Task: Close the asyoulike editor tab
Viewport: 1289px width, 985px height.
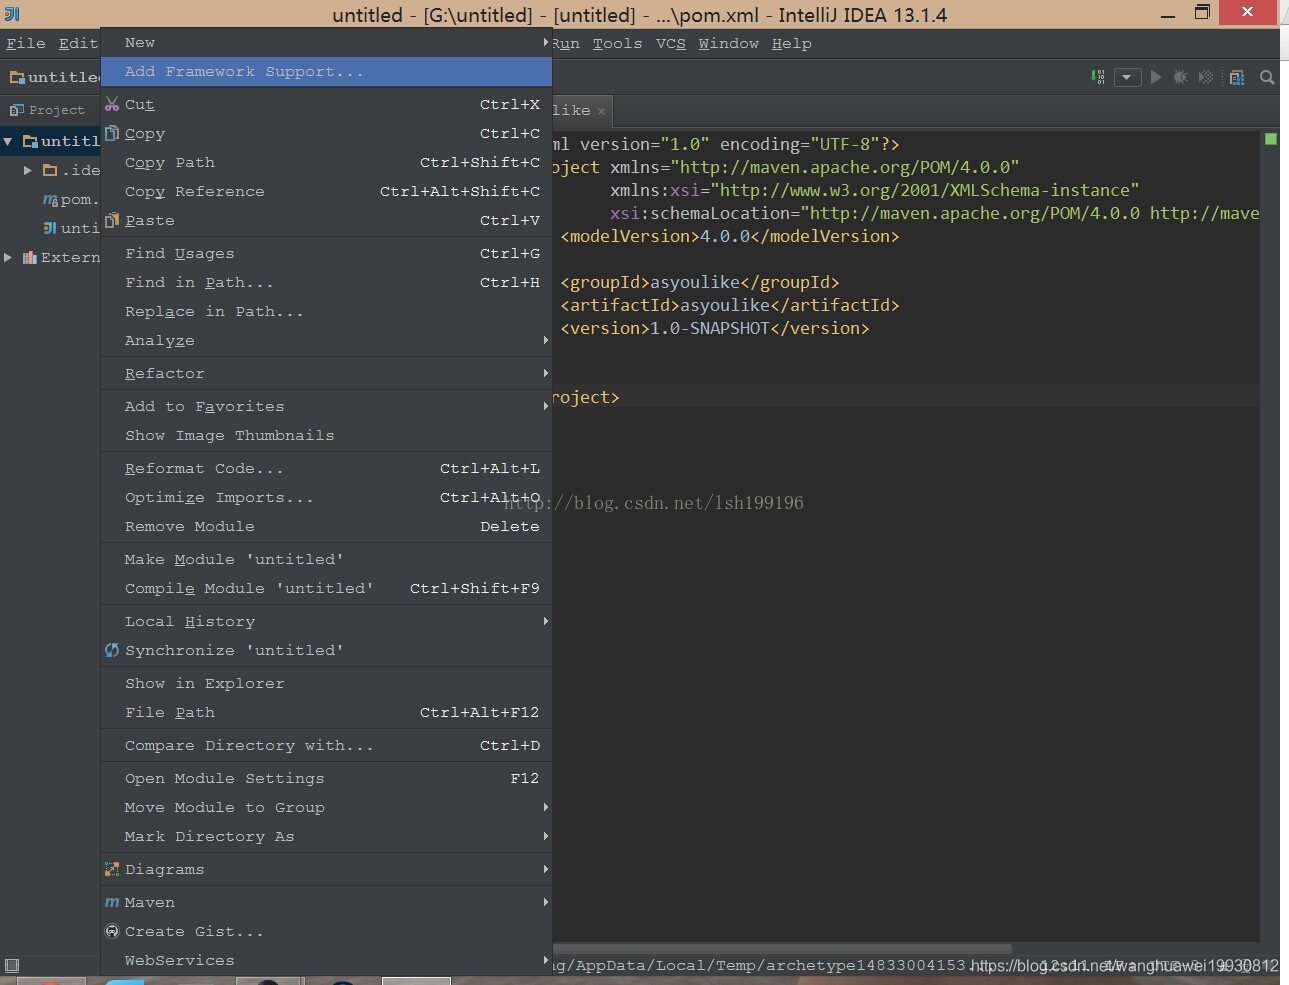Action: click(x=601, y=111)
